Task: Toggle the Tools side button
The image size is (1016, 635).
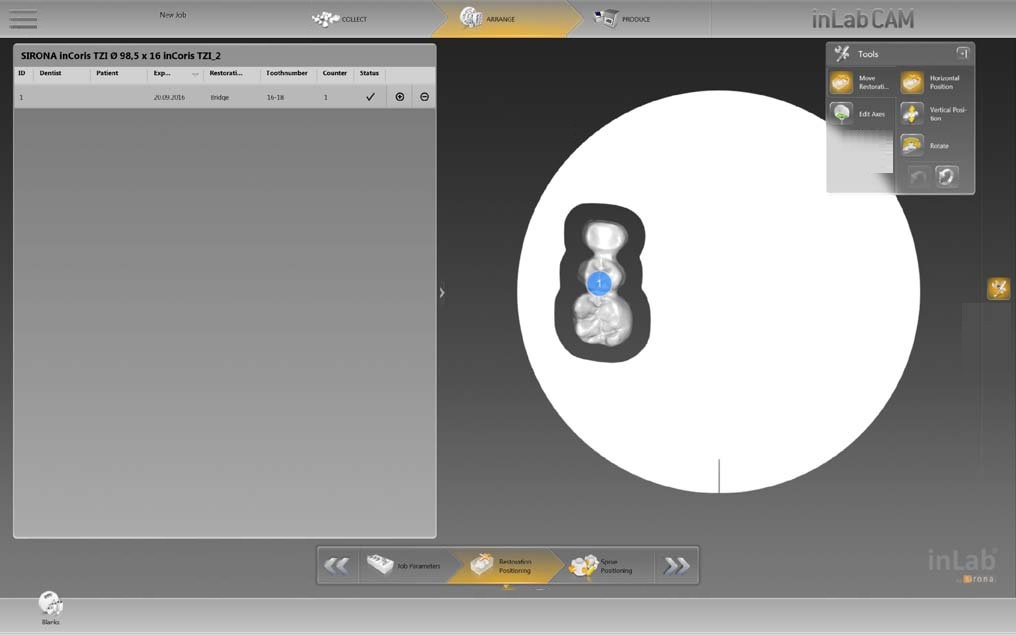Action: coord(999,288)
